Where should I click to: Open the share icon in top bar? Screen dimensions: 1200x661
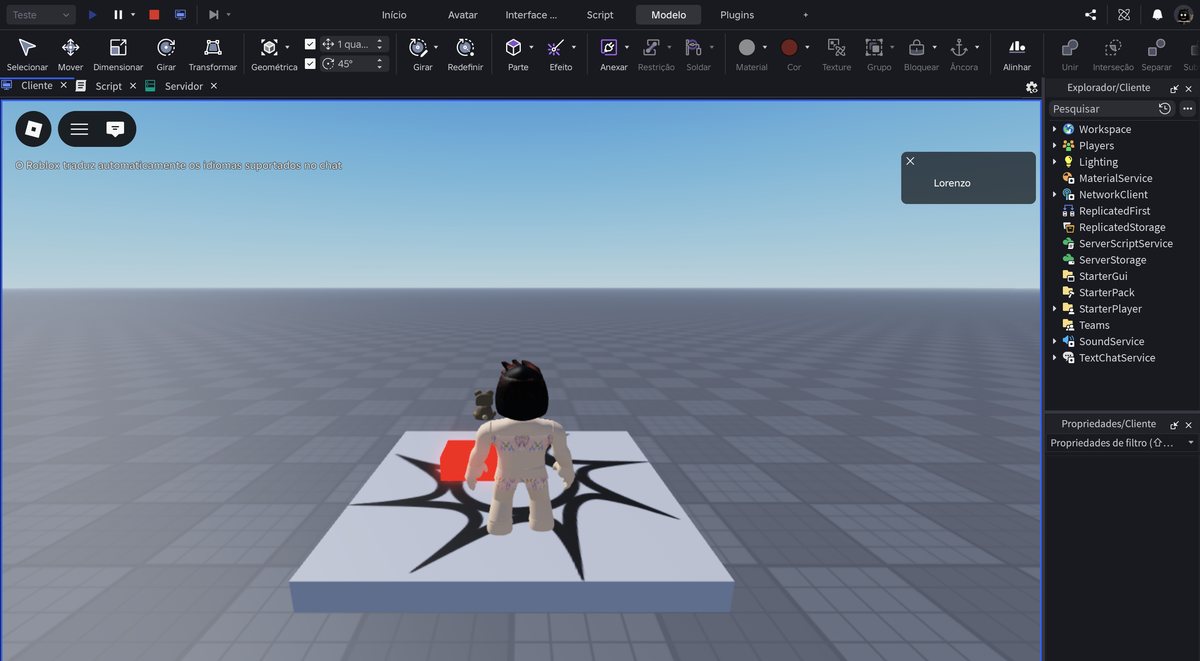pos(1090,15)
